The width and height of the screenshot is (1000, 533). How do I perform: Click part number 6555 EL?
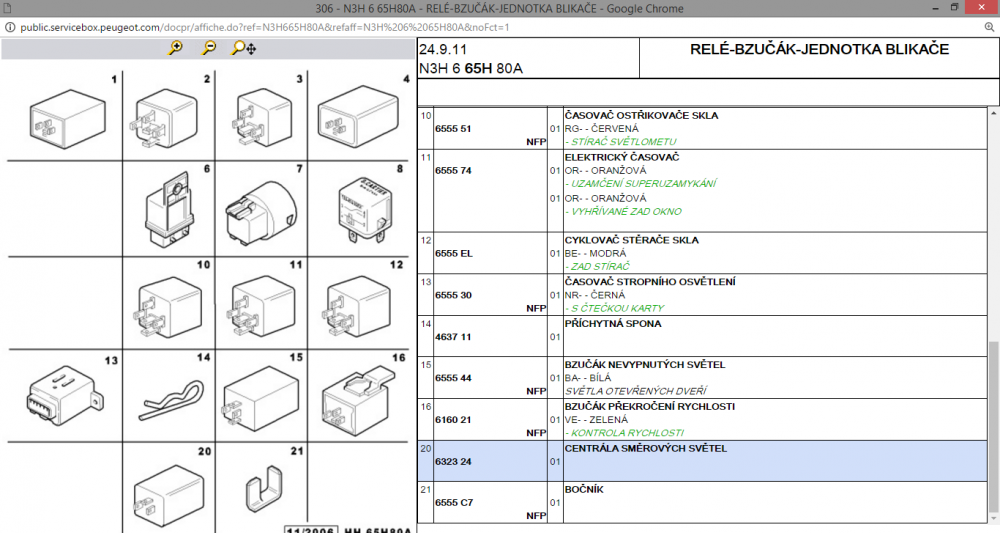tap(453, 253)
